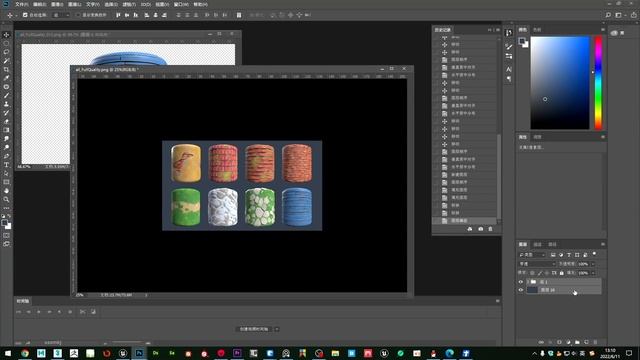
Task: Click the Windows Start button
Action: click(x=8, y=353)
